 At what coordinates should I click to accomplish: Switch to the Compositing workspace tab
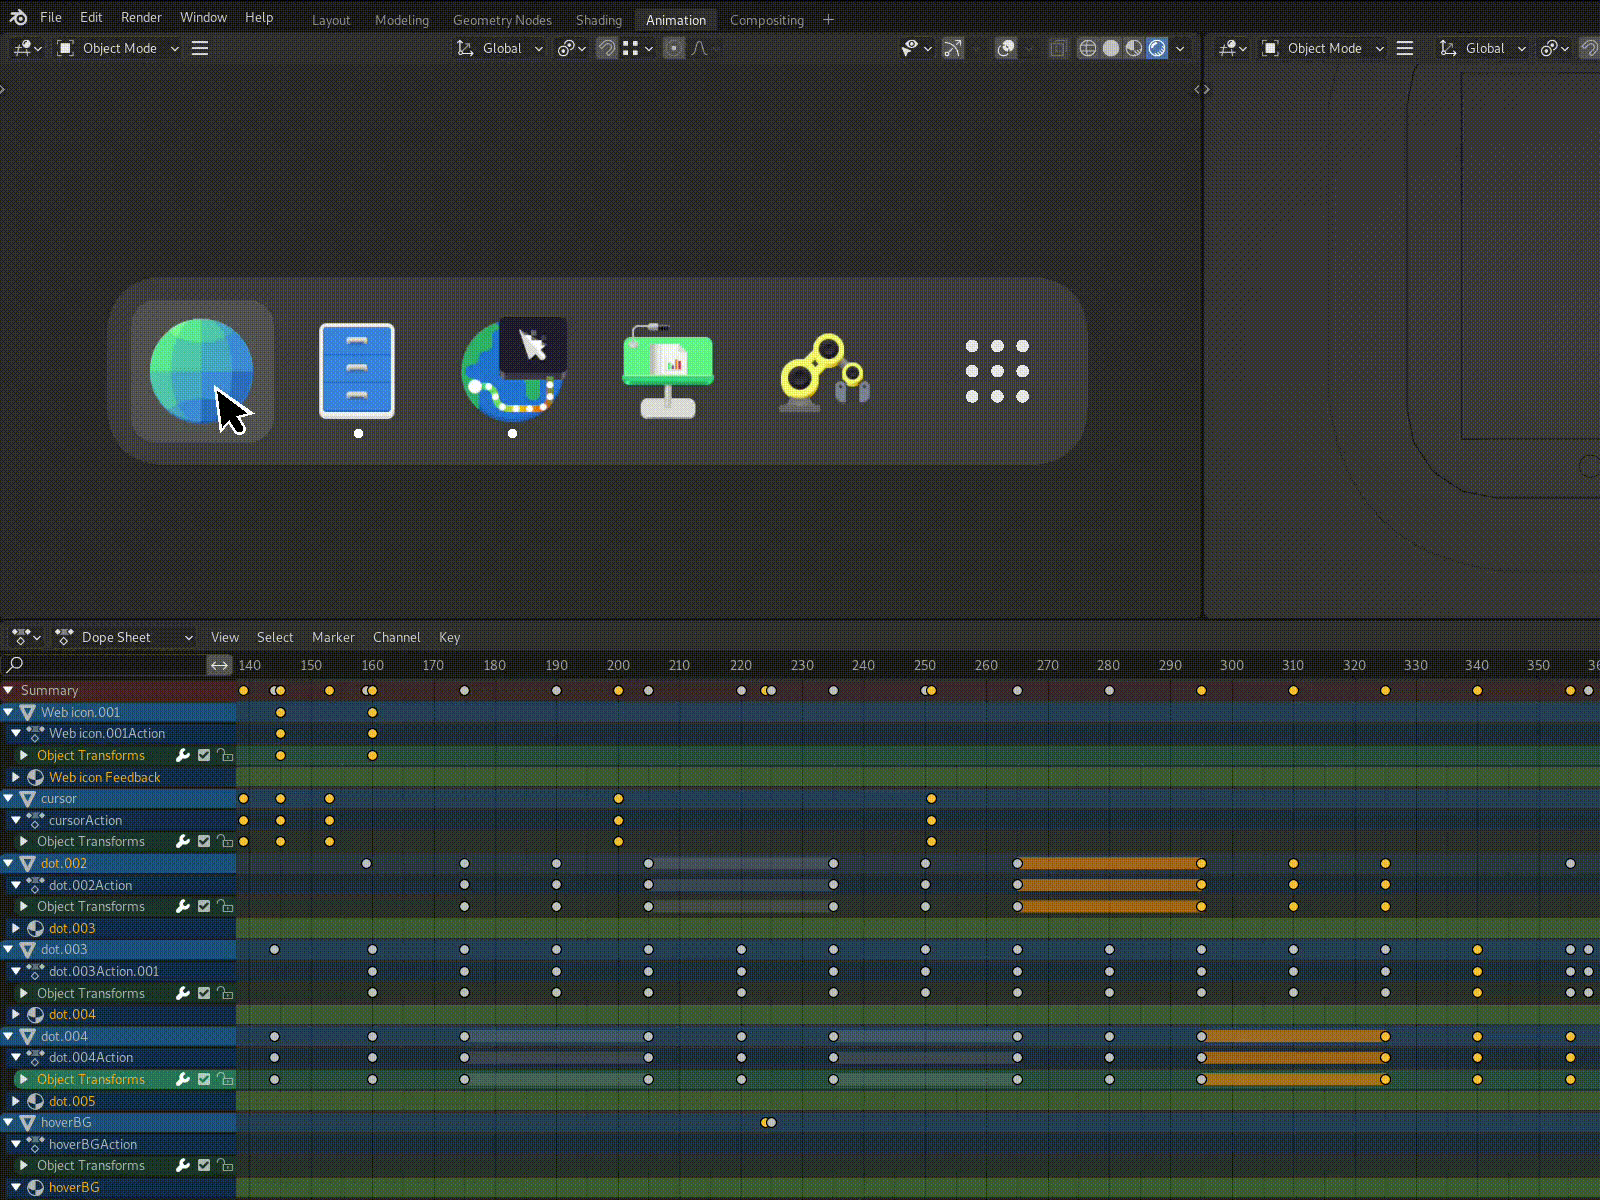pos(766,20)
